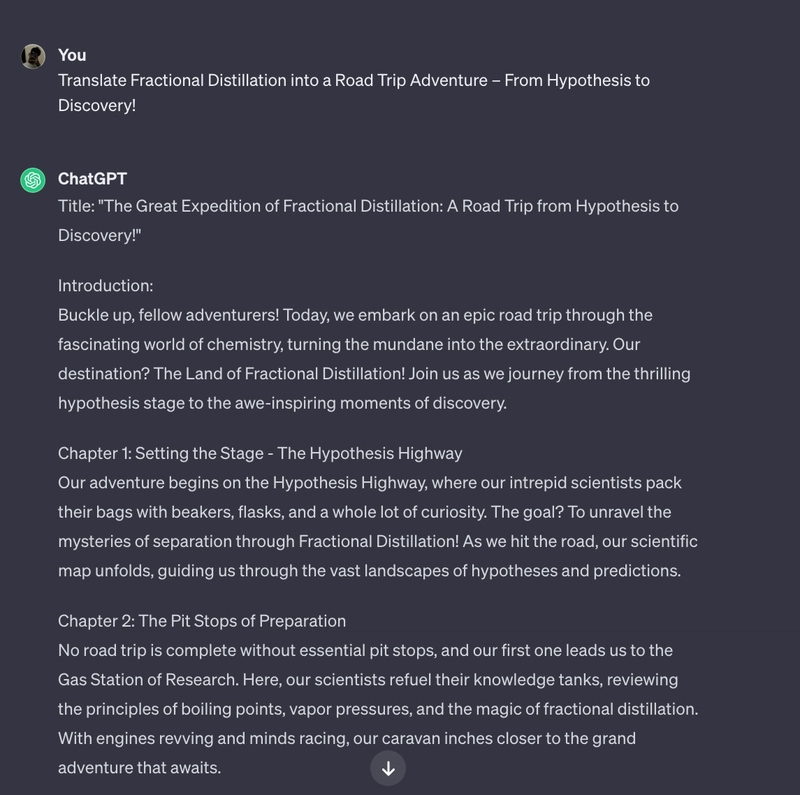Screen dimensions: 800x795
Task: Click the user prompt starting "Translate Fractional Distillation"
Action: (354, 93)
